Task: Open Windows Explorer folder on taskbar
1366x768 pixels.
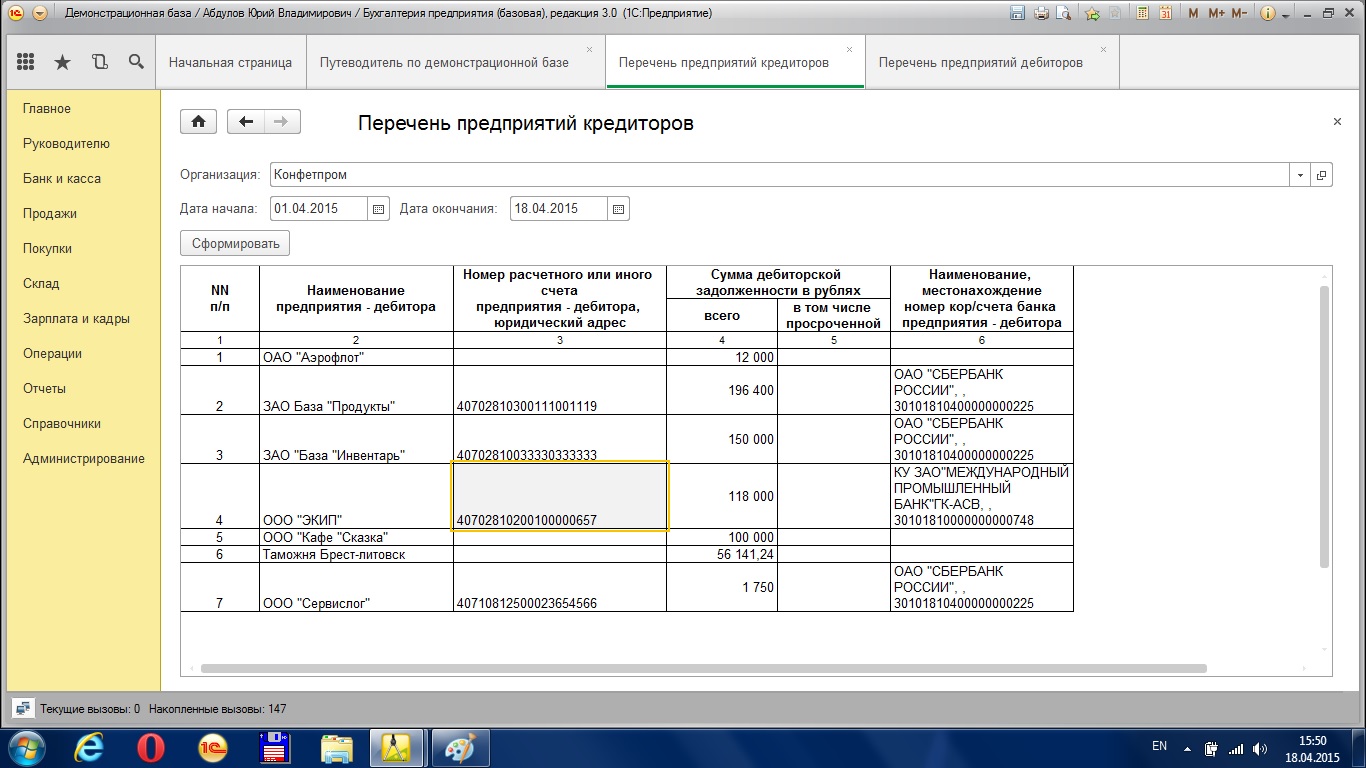Action: 337,747
